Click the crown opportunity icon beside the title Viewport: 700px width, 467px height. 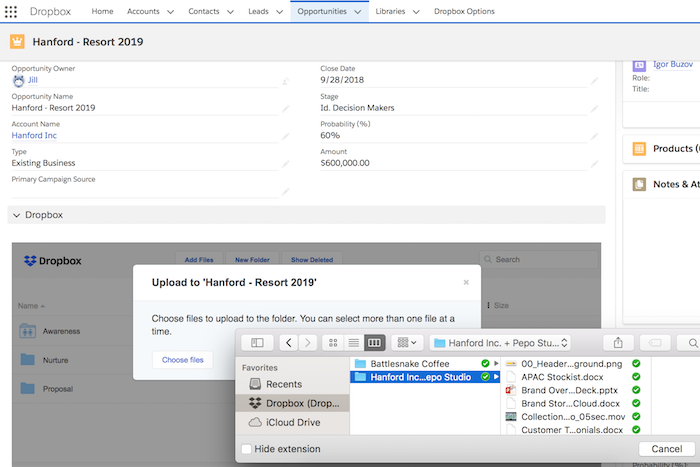click(x=18, y=42)
